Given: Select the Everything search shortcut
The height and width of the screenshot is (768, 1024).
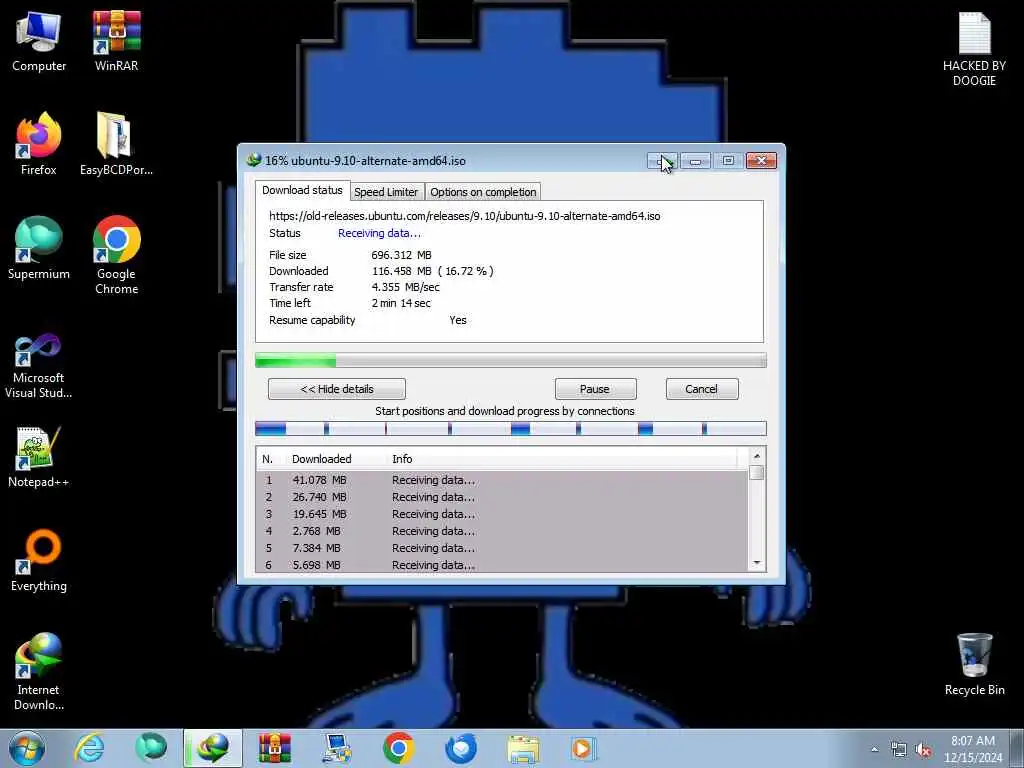Looking at the screenshot, I should (x=39, y=561).
